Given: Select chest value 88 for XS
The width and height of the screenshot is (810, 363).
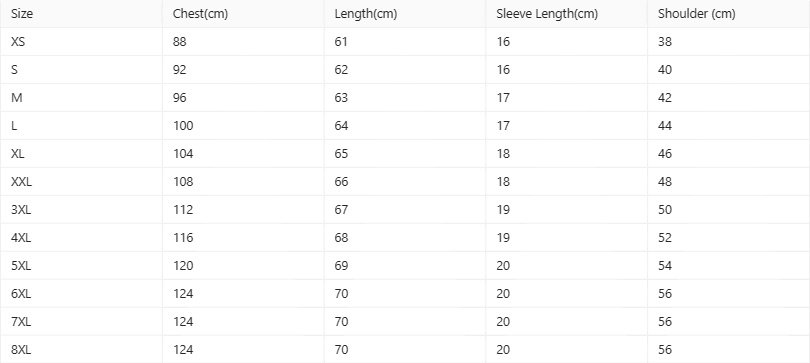Looking at the screenshot, I should click(x=180, y=42).
